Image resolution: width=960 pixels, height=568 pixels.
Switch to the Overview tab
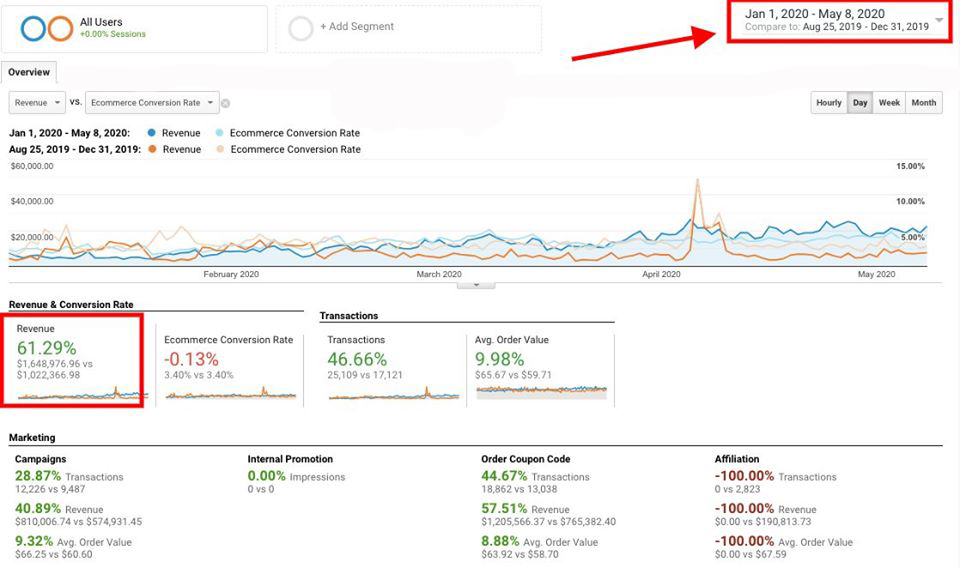tap(29, 72)
